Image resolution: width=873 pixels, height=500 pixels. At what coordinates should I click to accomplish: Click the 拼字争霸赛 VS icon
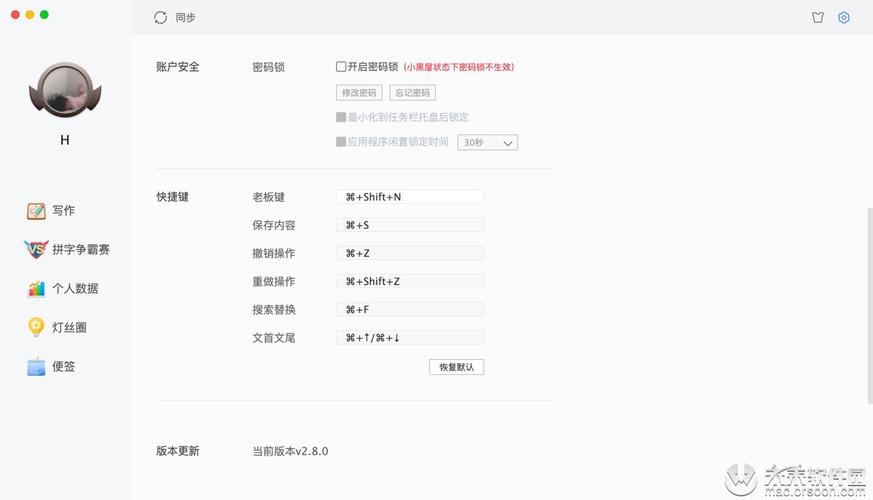(x=36, y=250)
